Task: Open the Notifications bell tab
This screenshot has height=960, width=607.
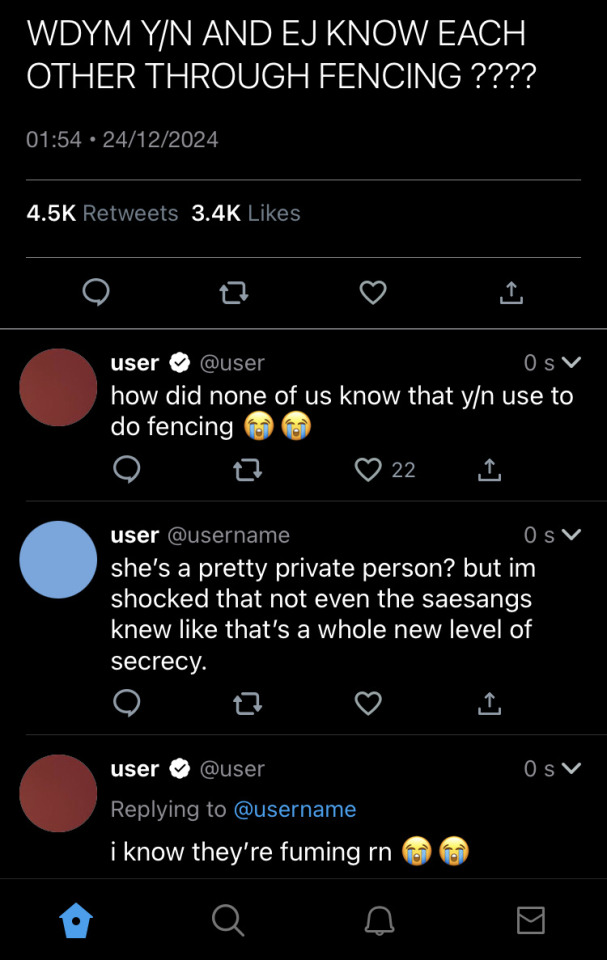Action: pyautogui.click(x=380, y=920)
